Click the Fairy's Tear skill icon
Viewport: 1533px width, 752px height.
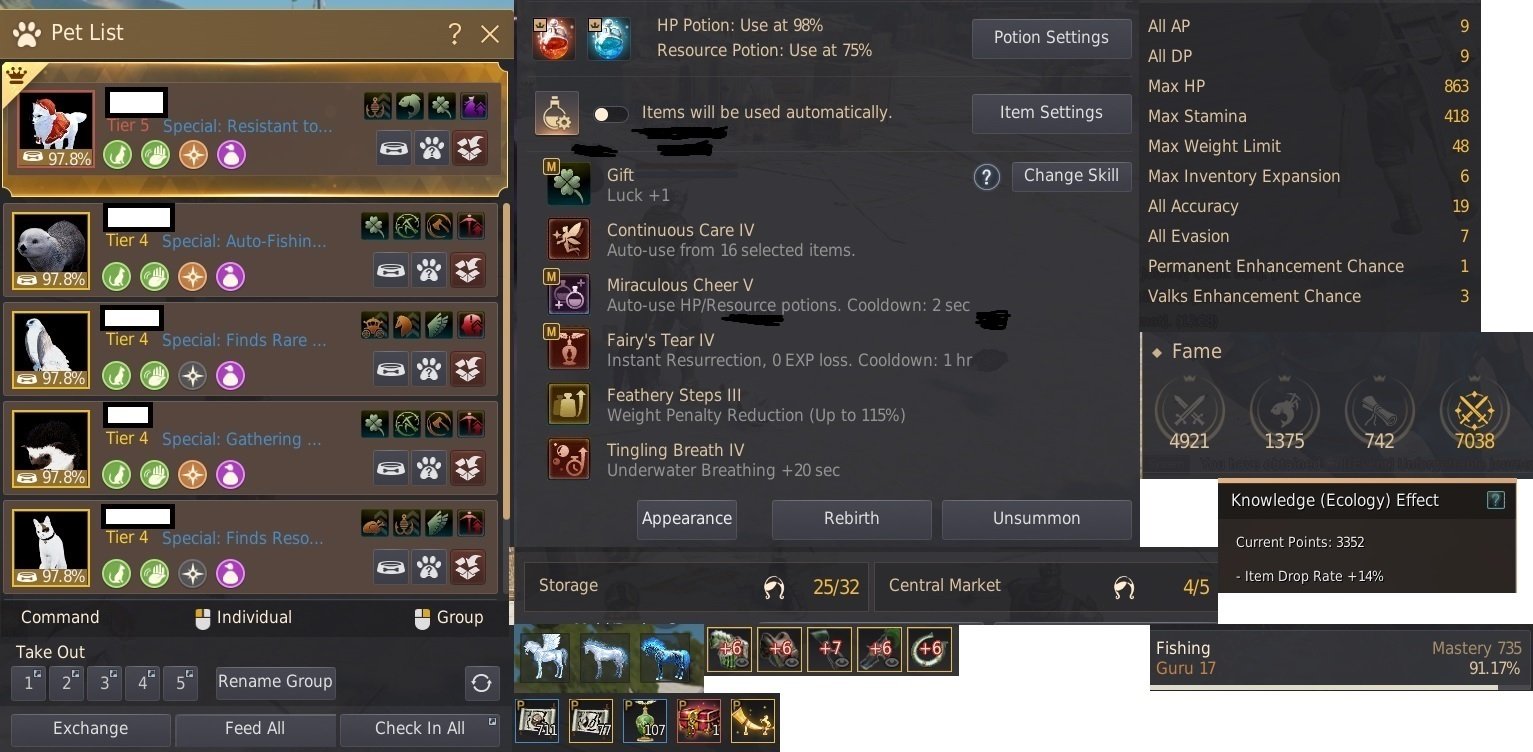(568, 349)
